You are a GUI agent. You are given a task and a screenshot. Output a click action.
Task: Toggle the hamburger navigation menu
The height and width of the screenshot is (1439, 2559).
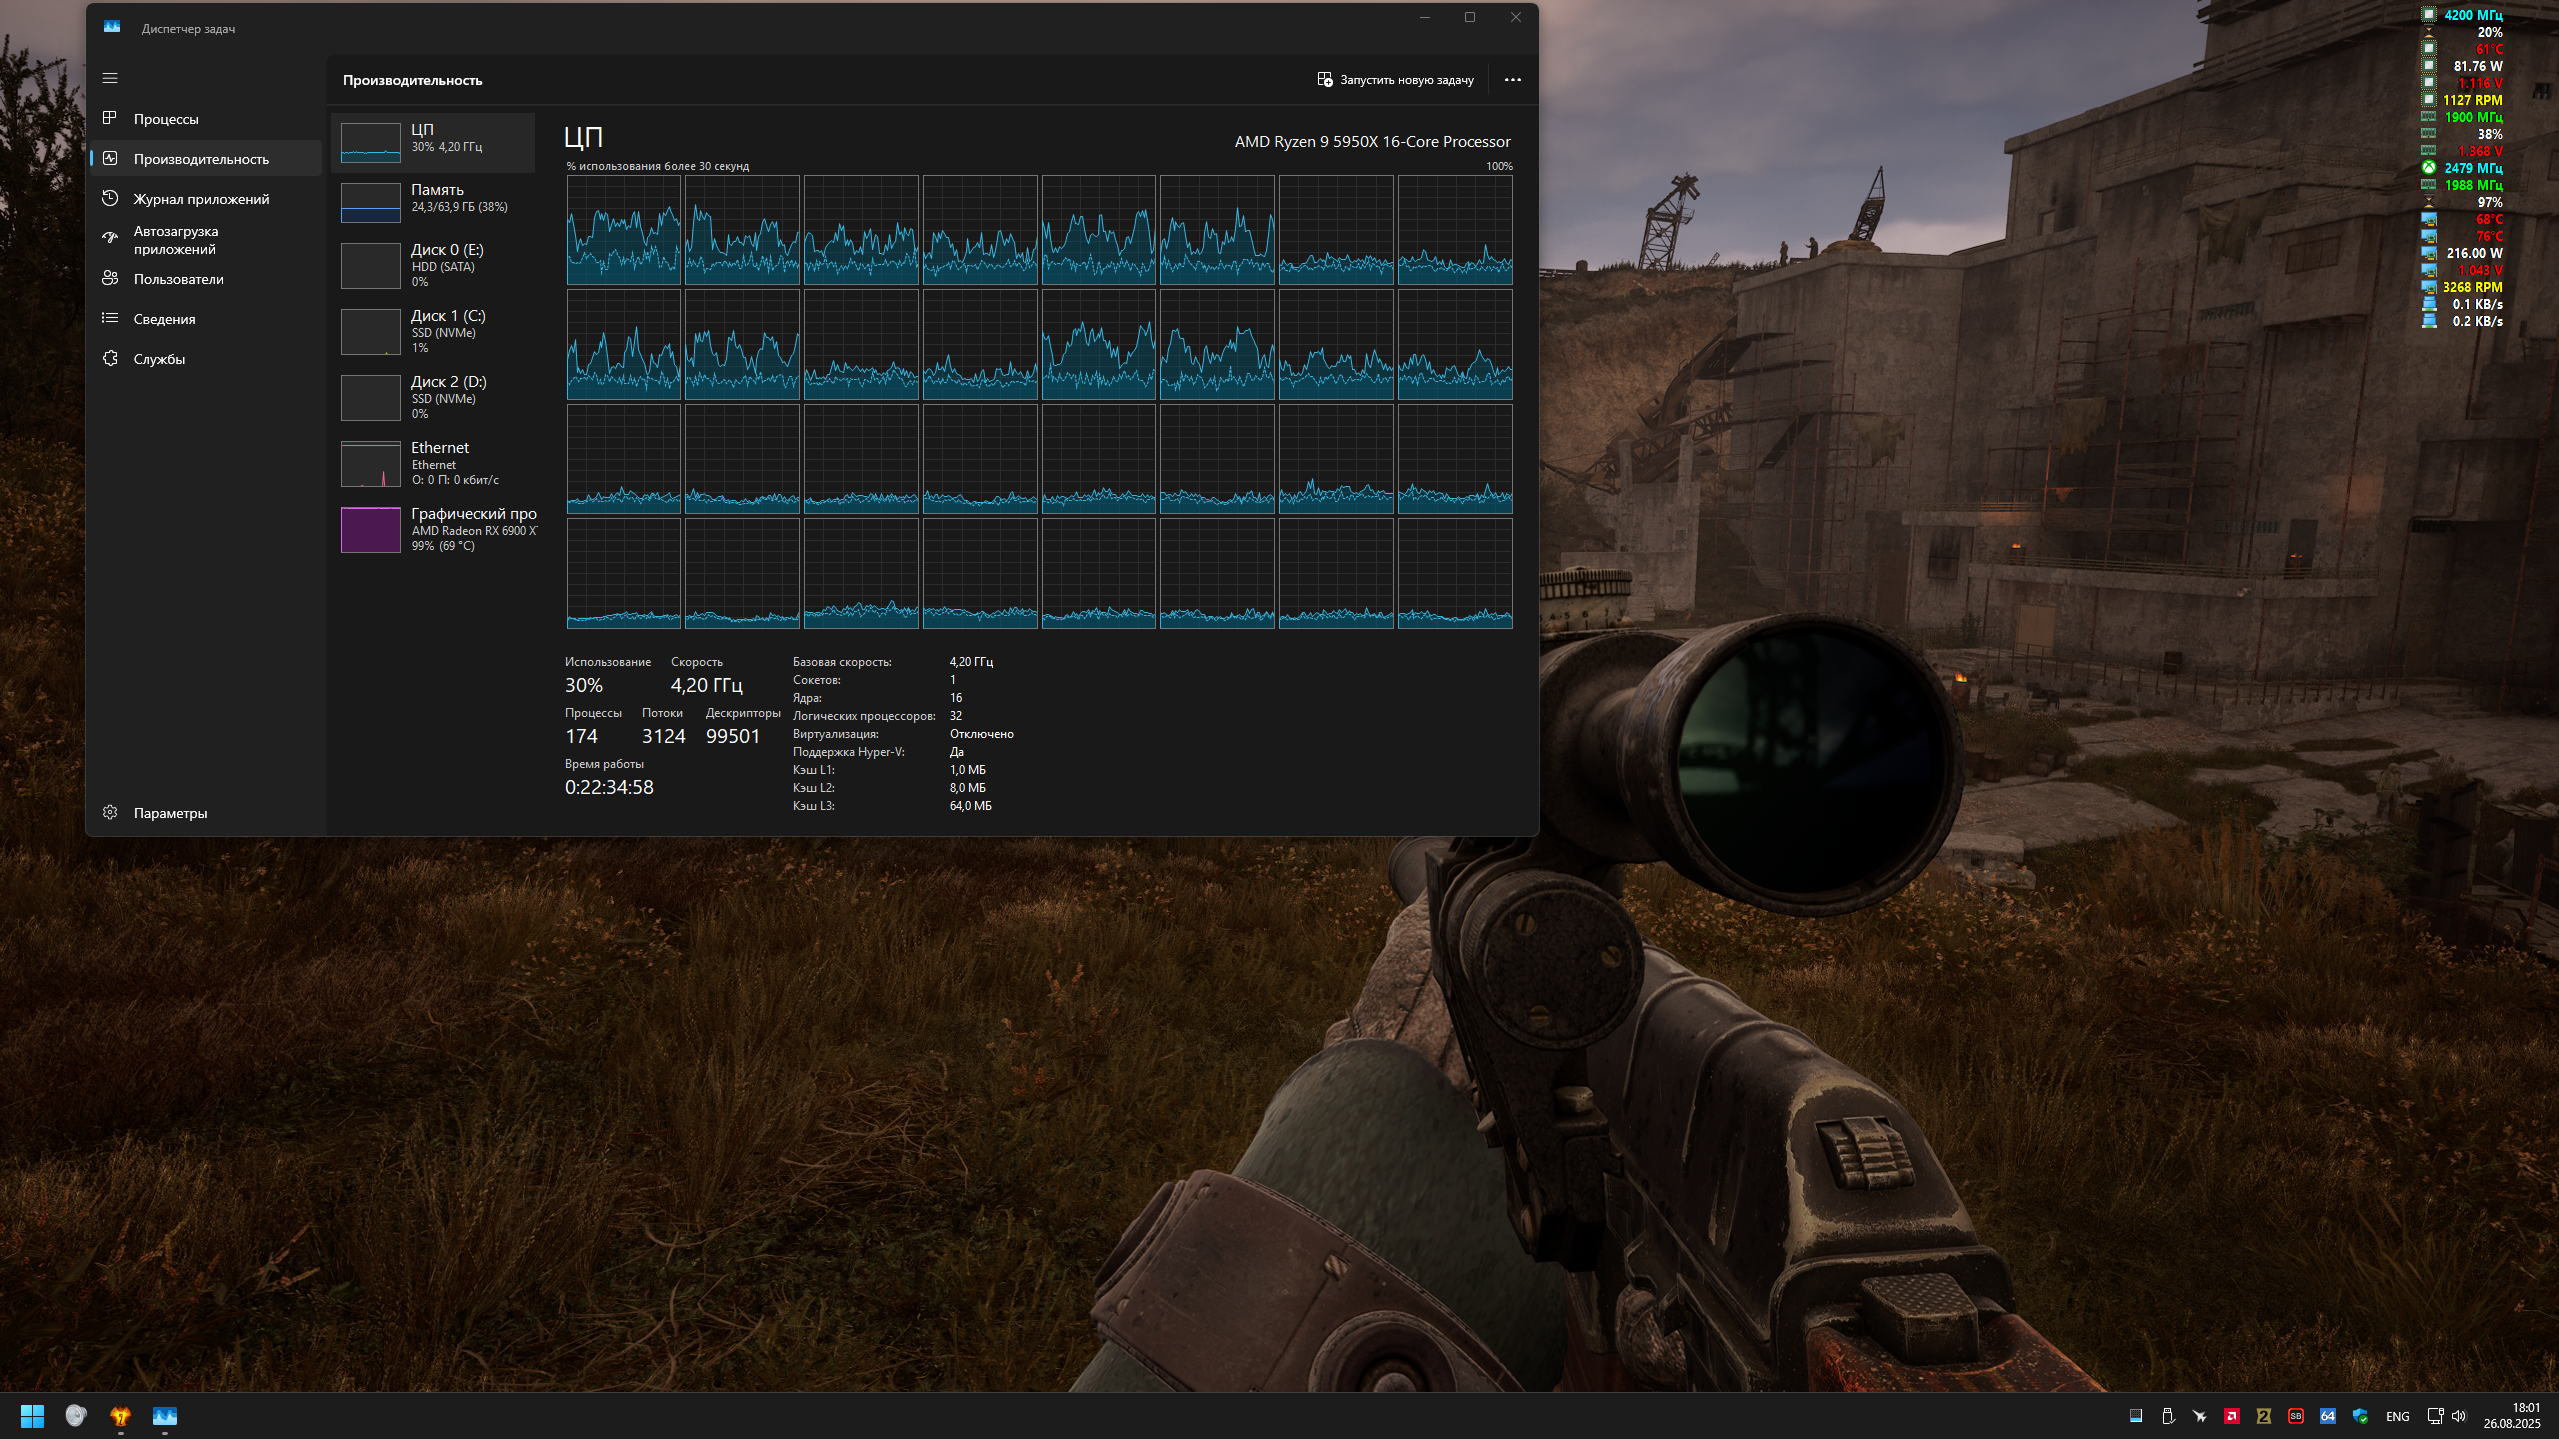coord(110,78)
